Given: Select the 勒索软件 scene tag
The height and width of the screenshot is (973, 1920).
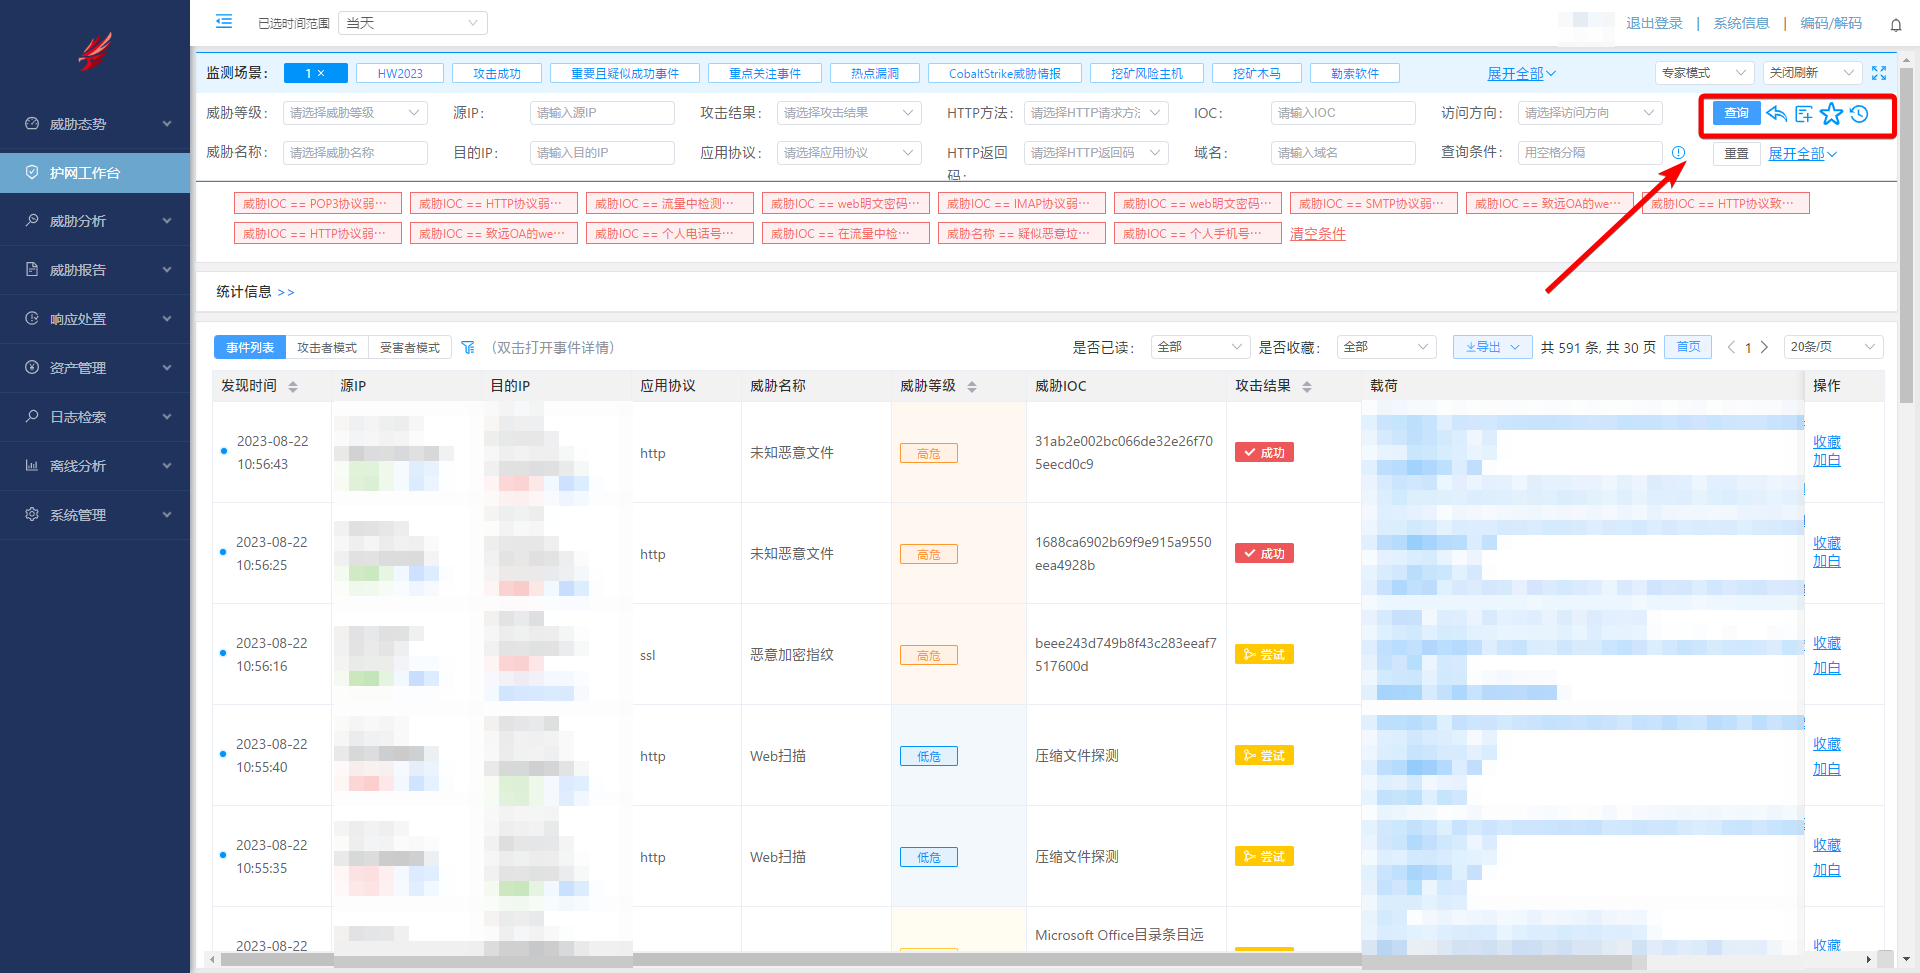Looking at the screenshot, I should coord(1355,73).
